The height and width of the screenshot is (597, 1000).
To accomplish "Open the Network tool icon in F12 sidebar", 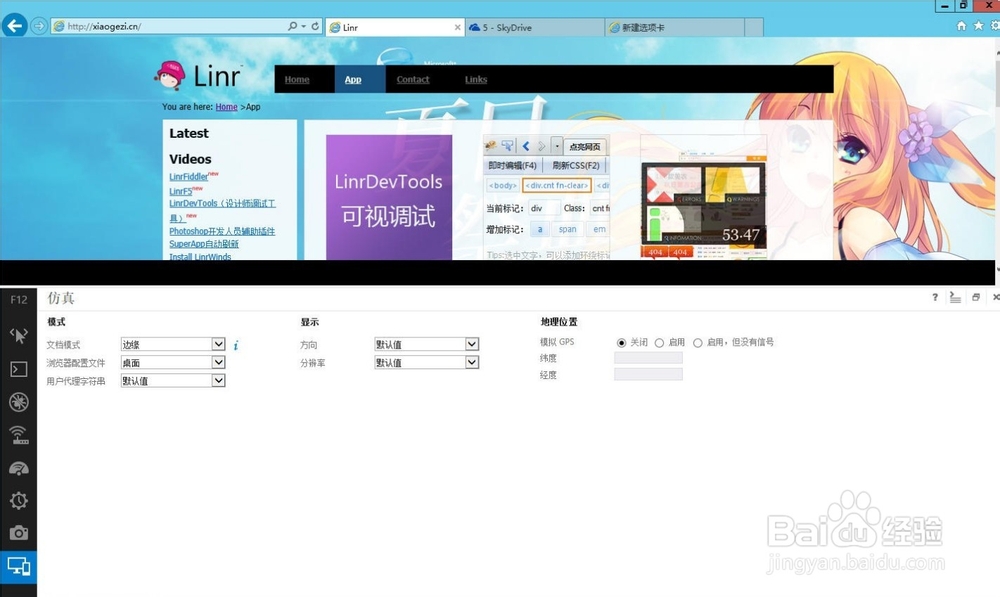I will [x=18, y=435].
